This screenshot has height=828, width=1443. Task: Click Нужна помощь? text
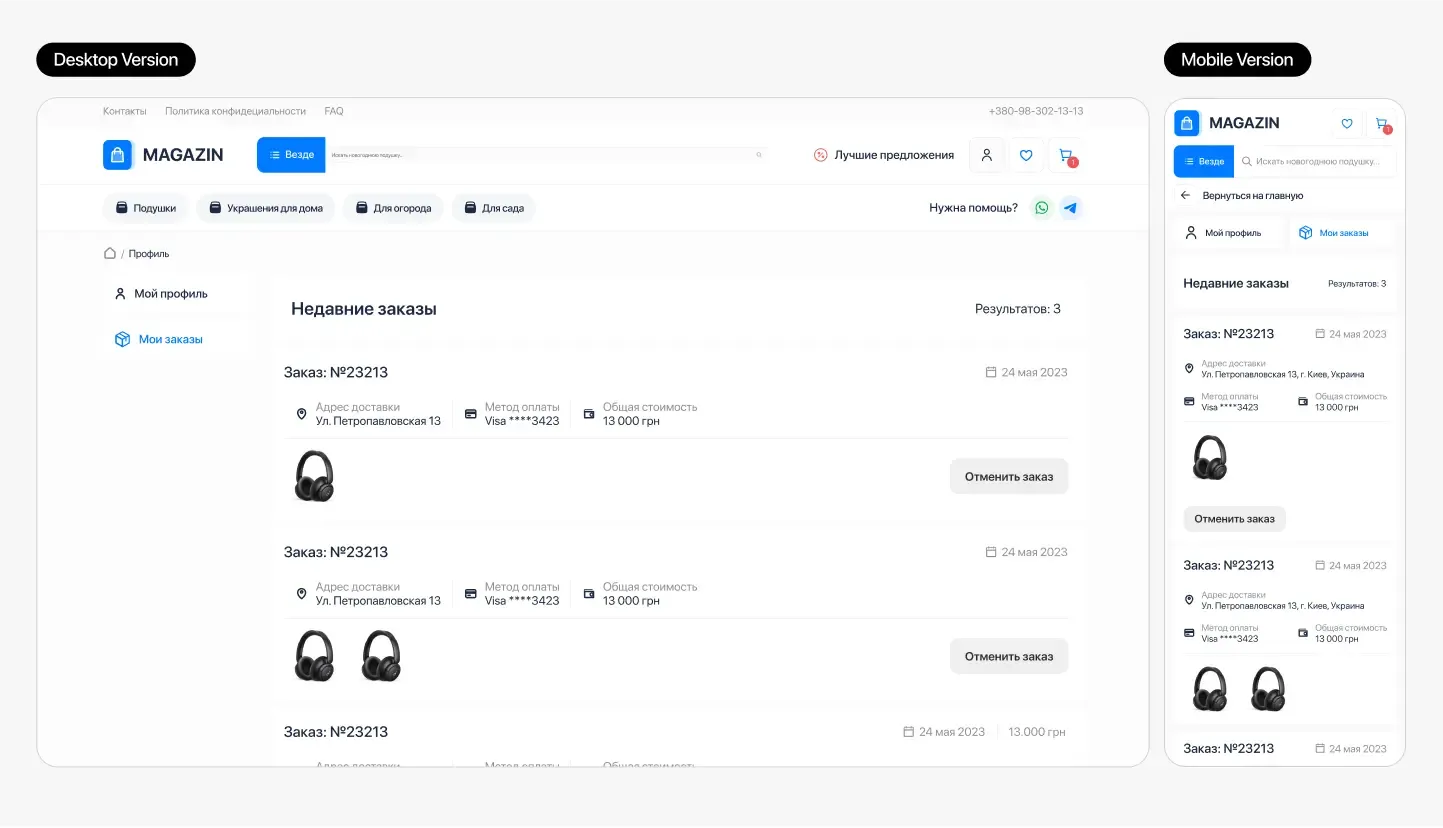973,208
